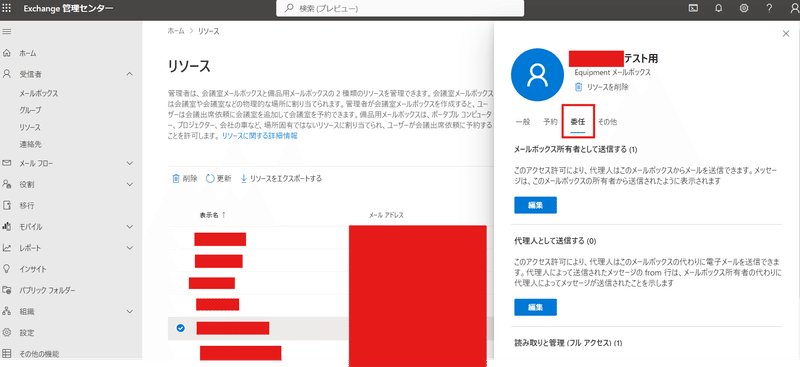Viewport: 800px width, 367px height.
Task: Click 編集 under 代理人として送信する
Action: click(535, 307)
